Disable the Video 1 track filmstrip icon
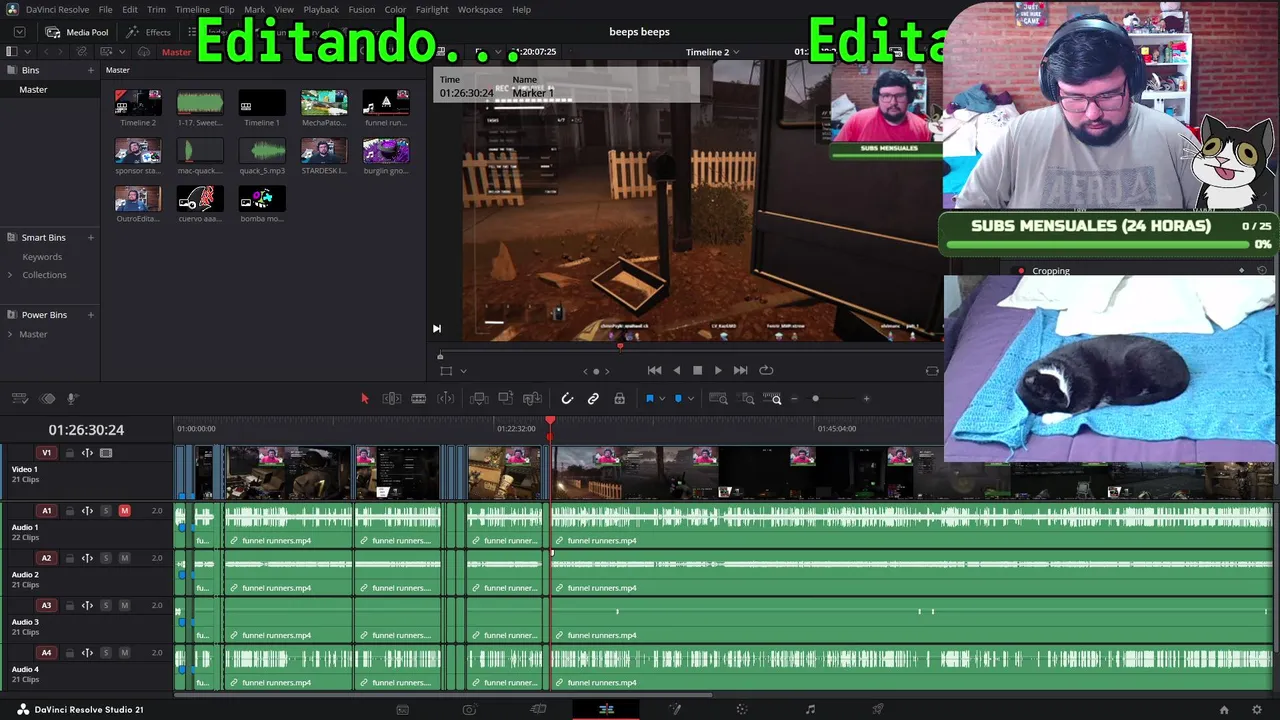Image resolution: width=1280 pixels, height=720 pixels. (x=106, y=453)
